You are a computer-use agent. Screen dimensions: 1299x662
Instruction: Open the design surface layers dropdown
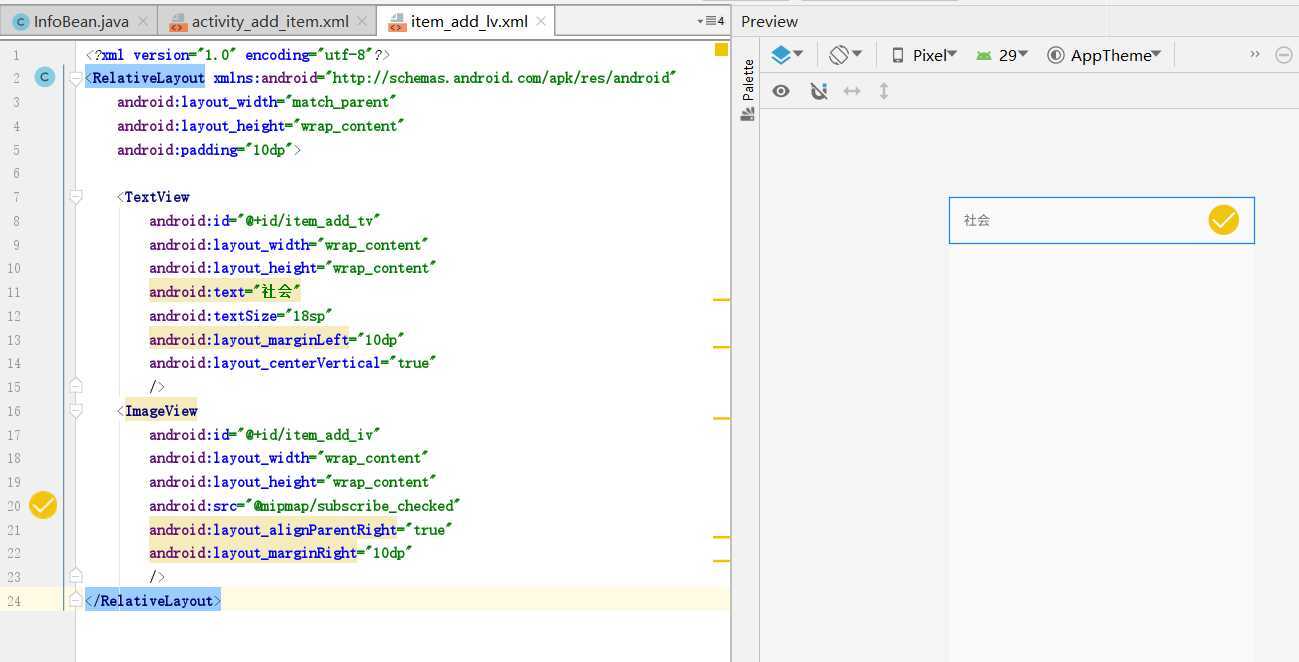(787, 55)
